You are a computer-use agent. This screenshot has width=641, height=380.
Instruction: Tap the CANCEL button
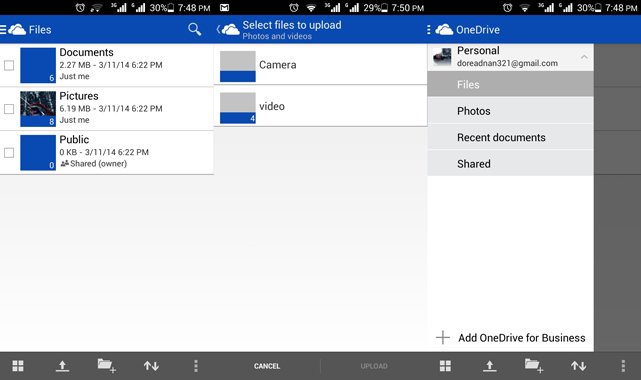tap(267, 366)
